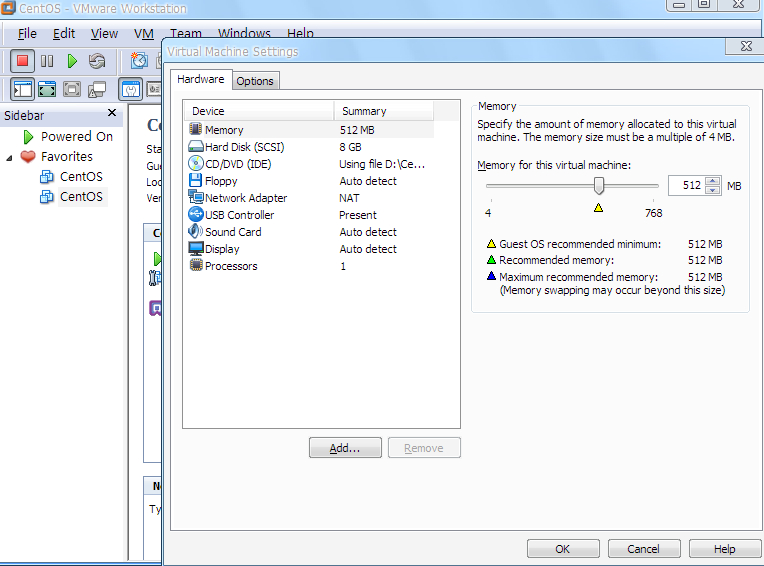Click the Summary column header
The height and width of the screenshot is (566, 764).
pos(384,111)
